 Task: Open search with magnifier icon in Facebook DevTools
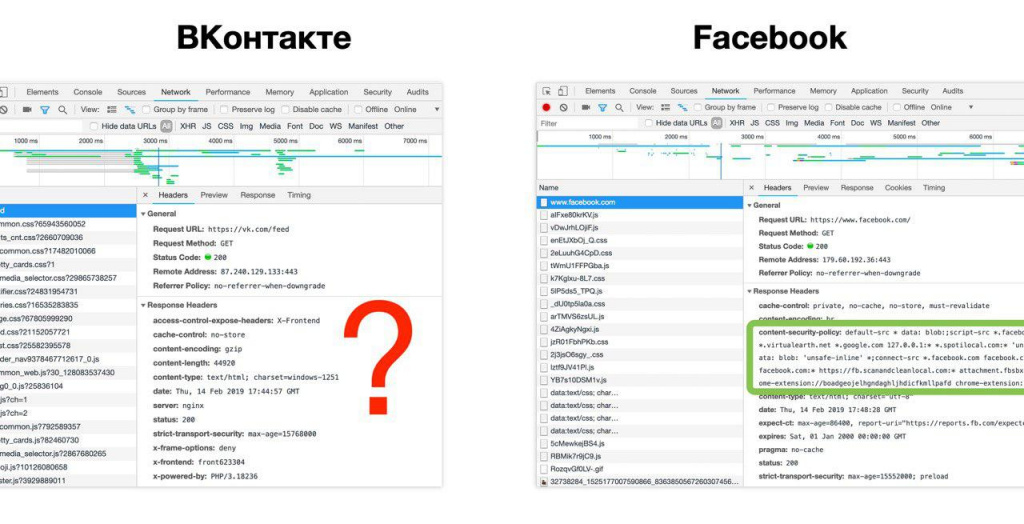(618, 108)
